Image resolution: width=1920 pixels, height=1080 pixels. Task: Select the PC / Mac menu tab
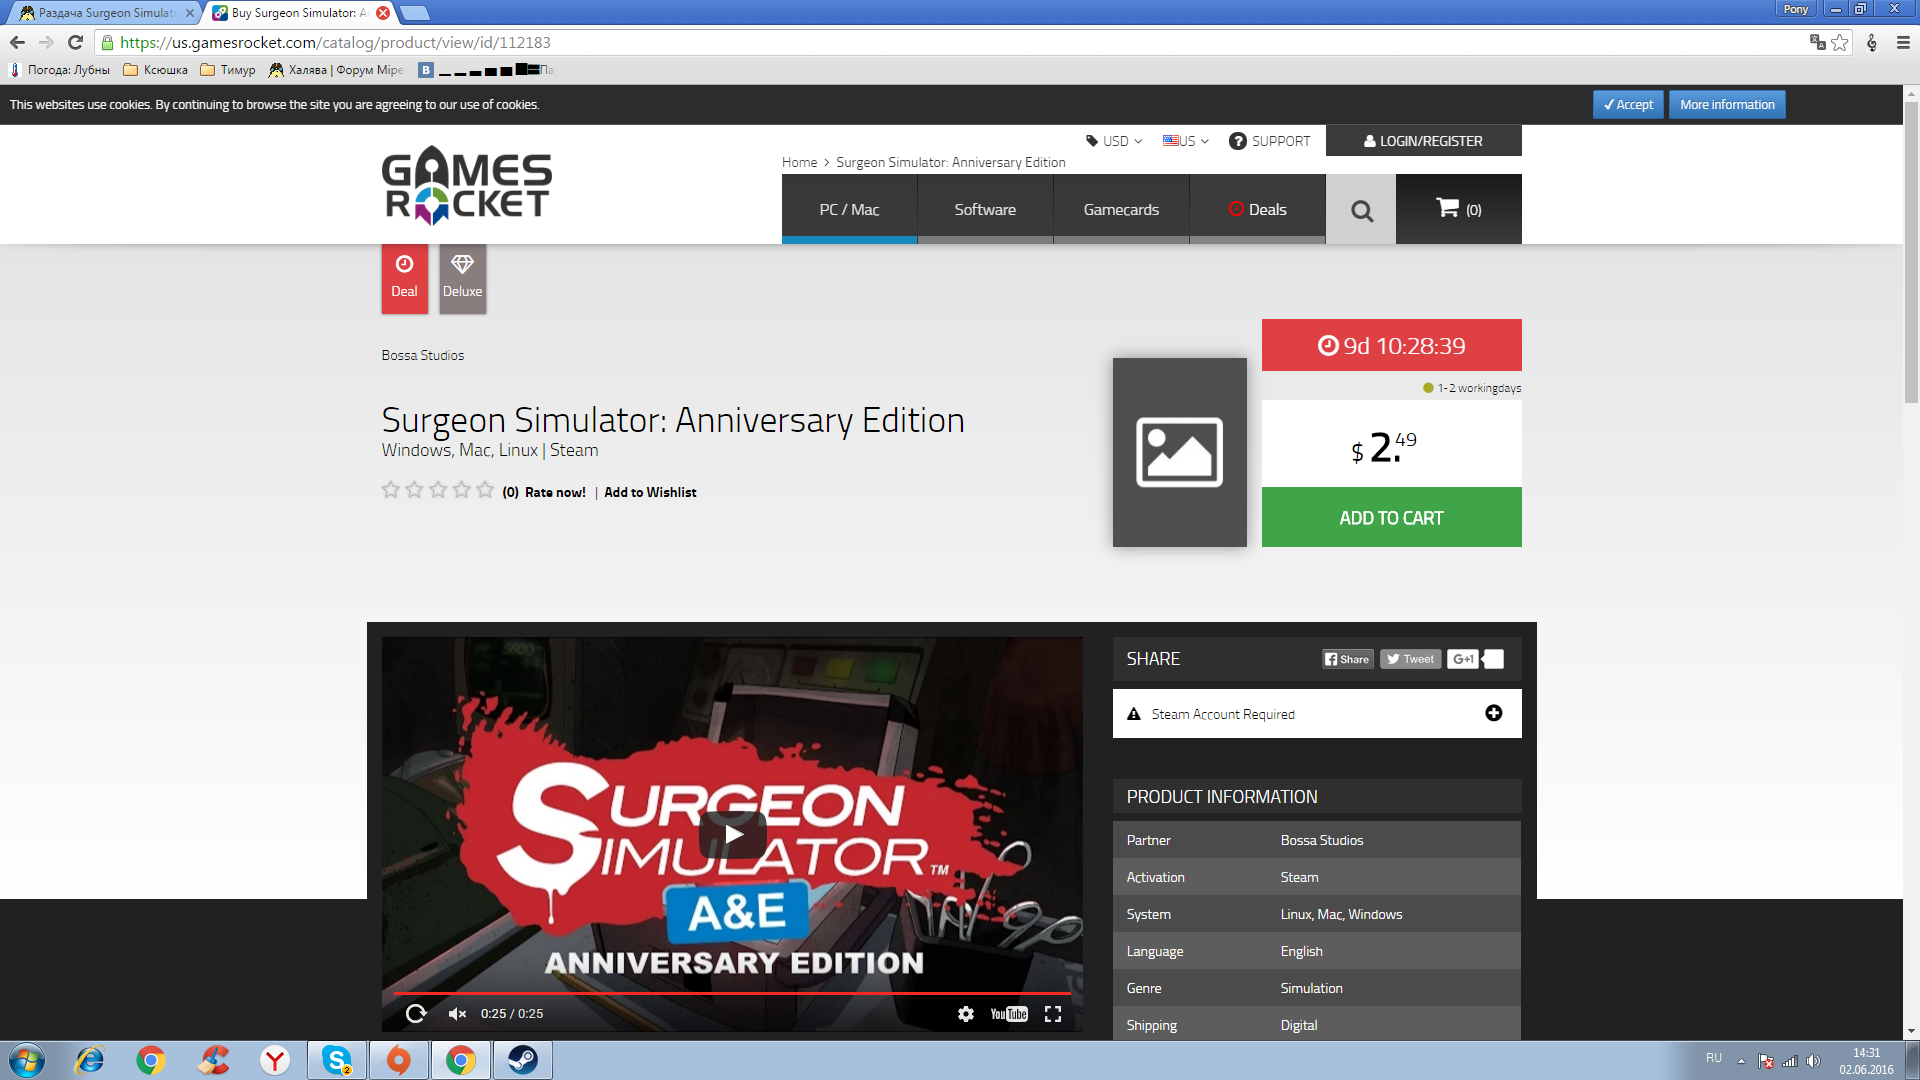[849, 209]
